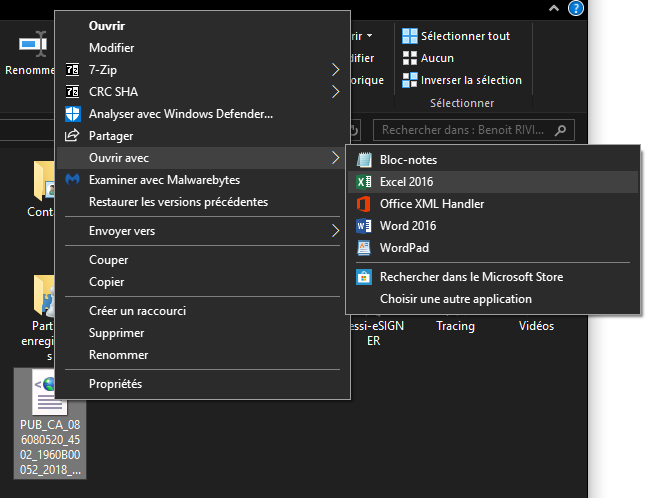Click the 7-Zip archive icon in context menu

(x=73, y=70)
